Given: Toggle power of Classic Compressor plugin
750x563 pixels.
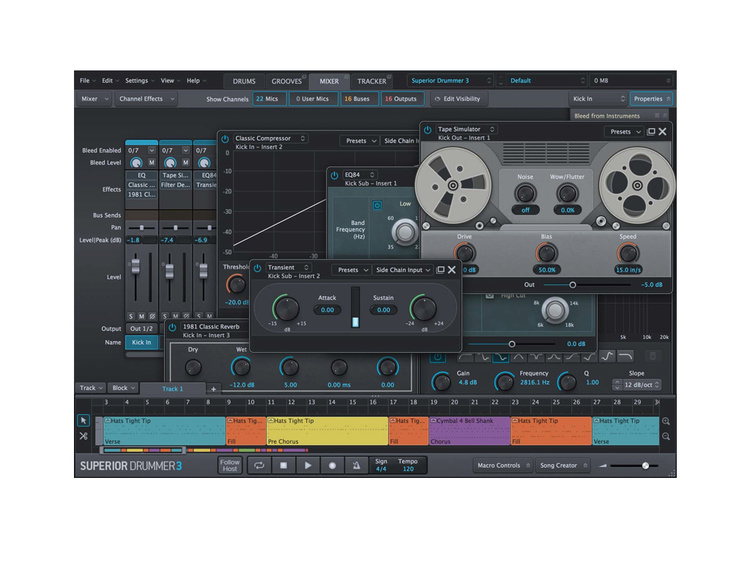Looking at the screenshot, I should coord(225,139).
